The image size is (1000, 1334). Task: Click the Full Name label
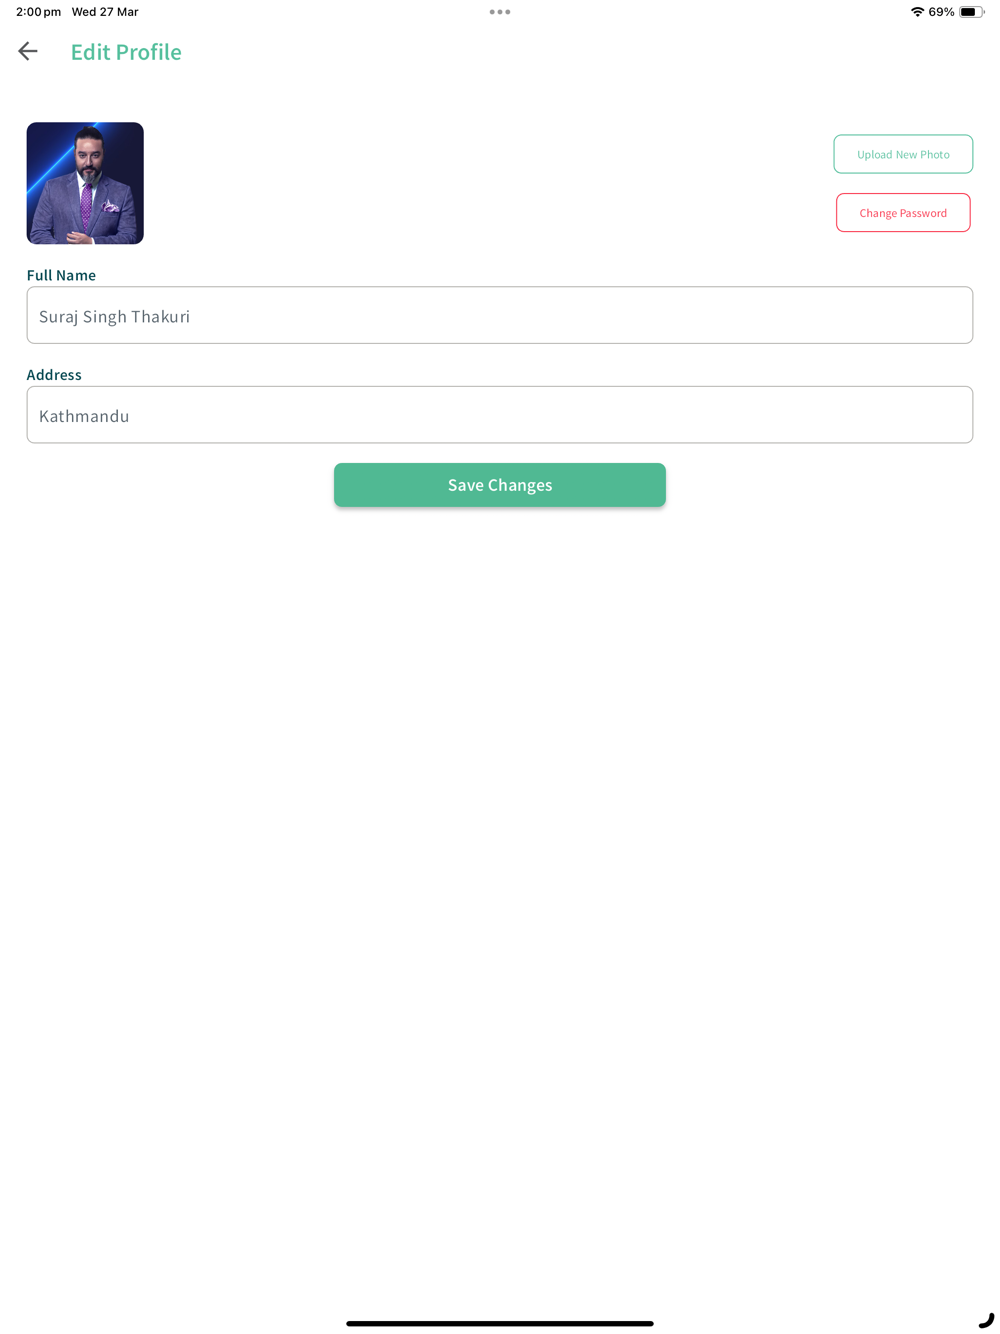(61, 275)
